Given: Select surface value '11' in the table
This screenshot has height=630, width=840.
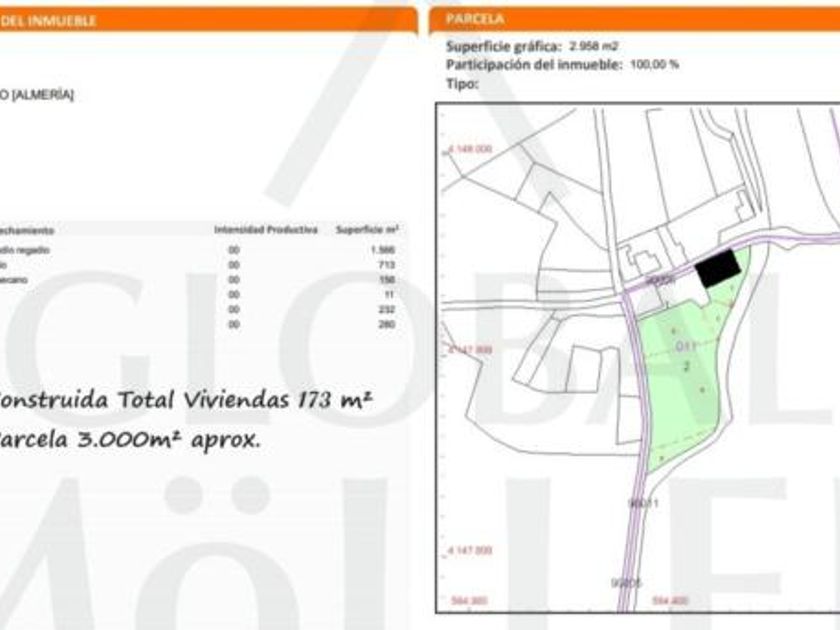Looking at the screenshot, I should 389,295.
